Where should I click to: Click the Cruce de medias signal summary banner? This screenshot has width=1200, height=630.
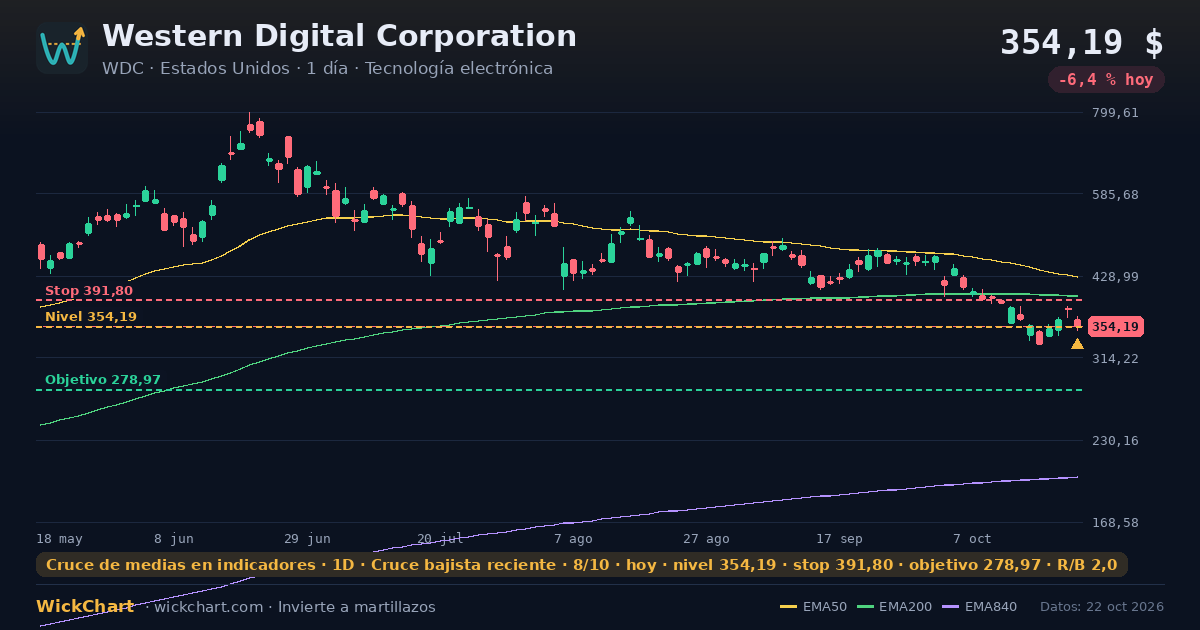[582, 565]
